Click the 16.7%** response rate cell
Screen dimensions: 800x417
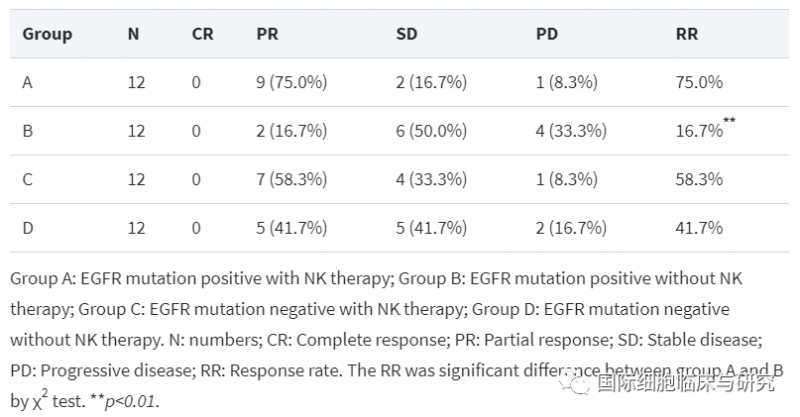coord(705,130)
